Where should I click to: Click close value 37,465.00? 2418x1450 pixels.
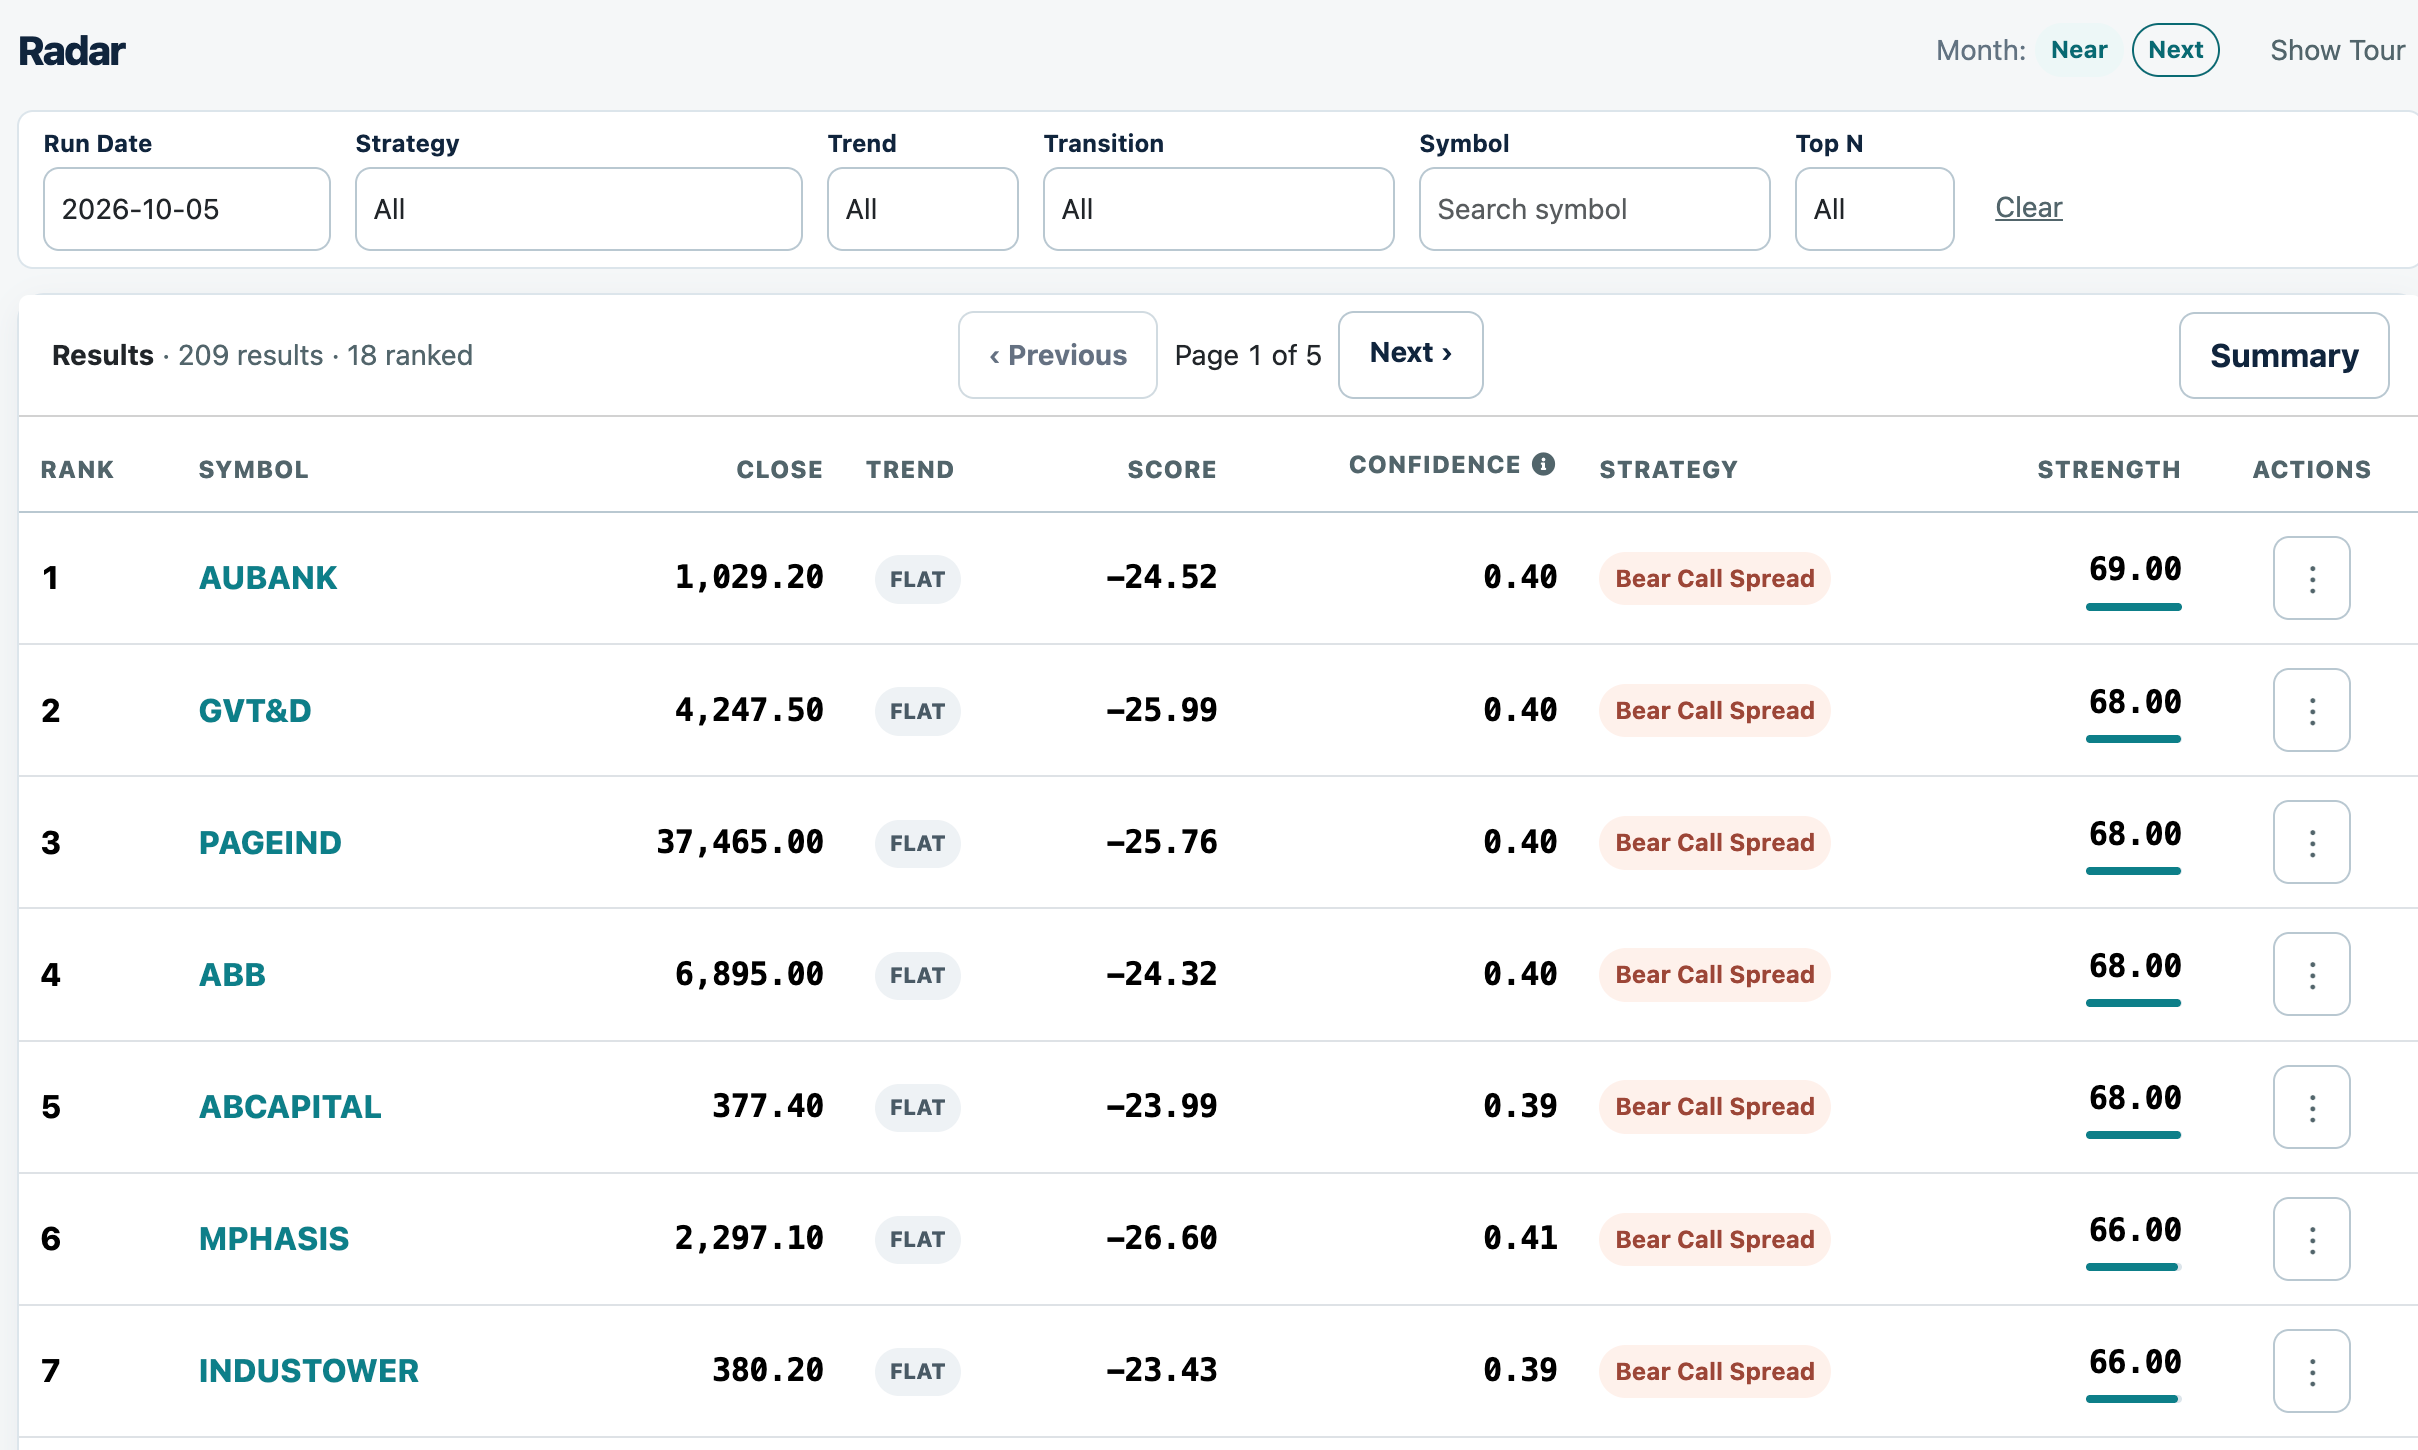[x=739, y=842]
